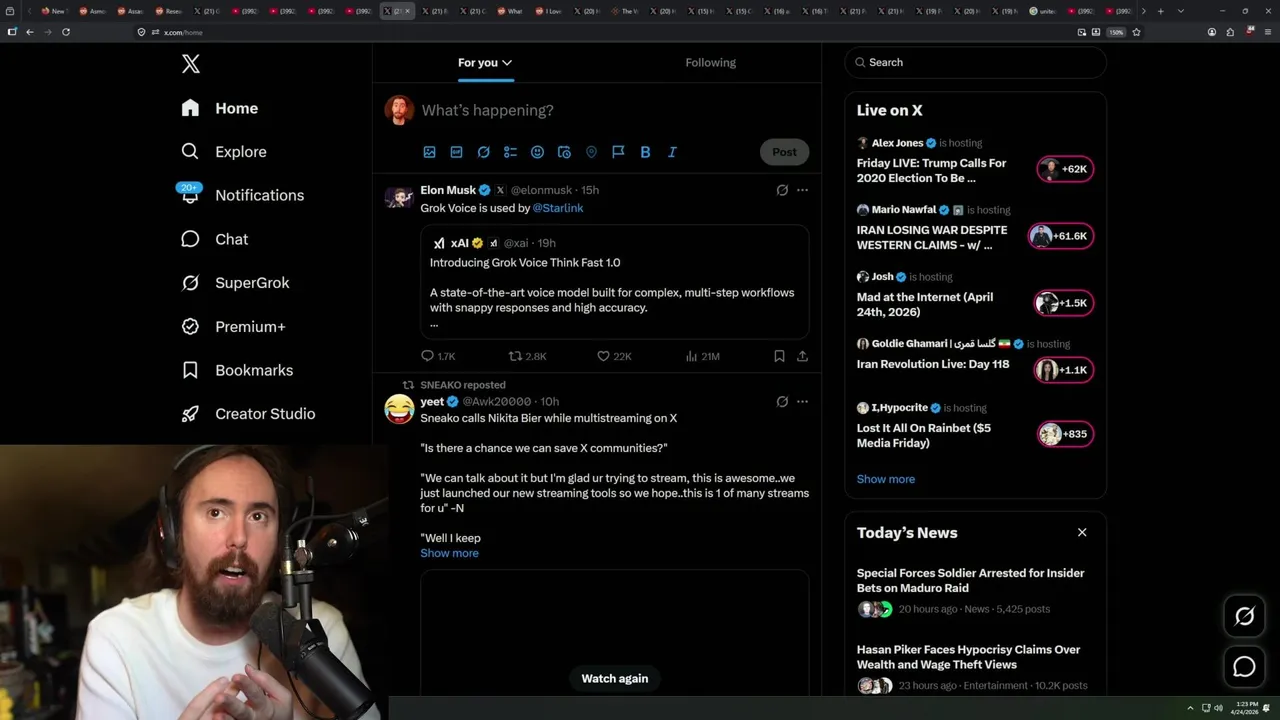Open Chat from the sidebar
Viewport: 1280px width, 720px height.
click(x=214, y=239)
